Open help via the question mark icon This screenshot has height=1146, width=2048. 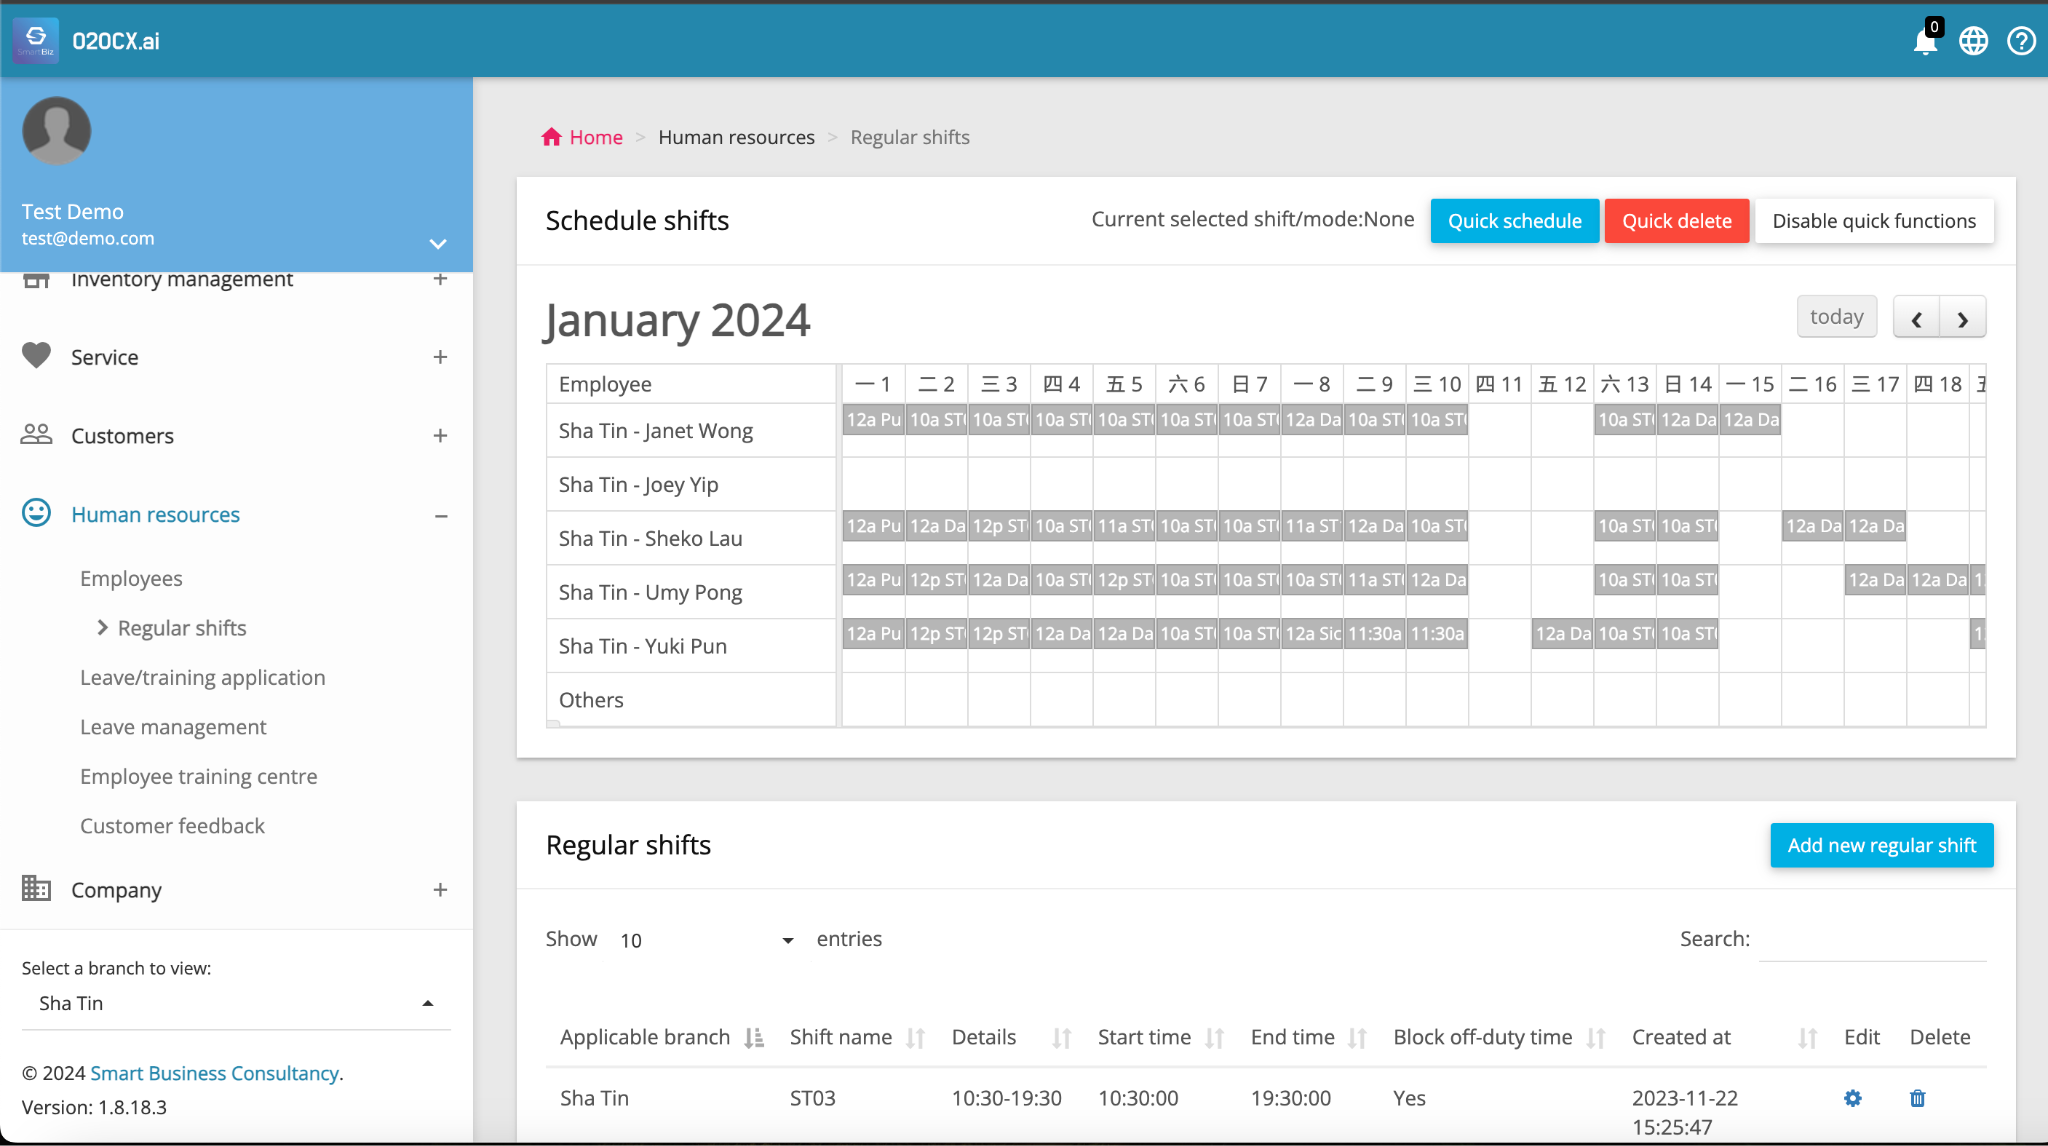2022,41
